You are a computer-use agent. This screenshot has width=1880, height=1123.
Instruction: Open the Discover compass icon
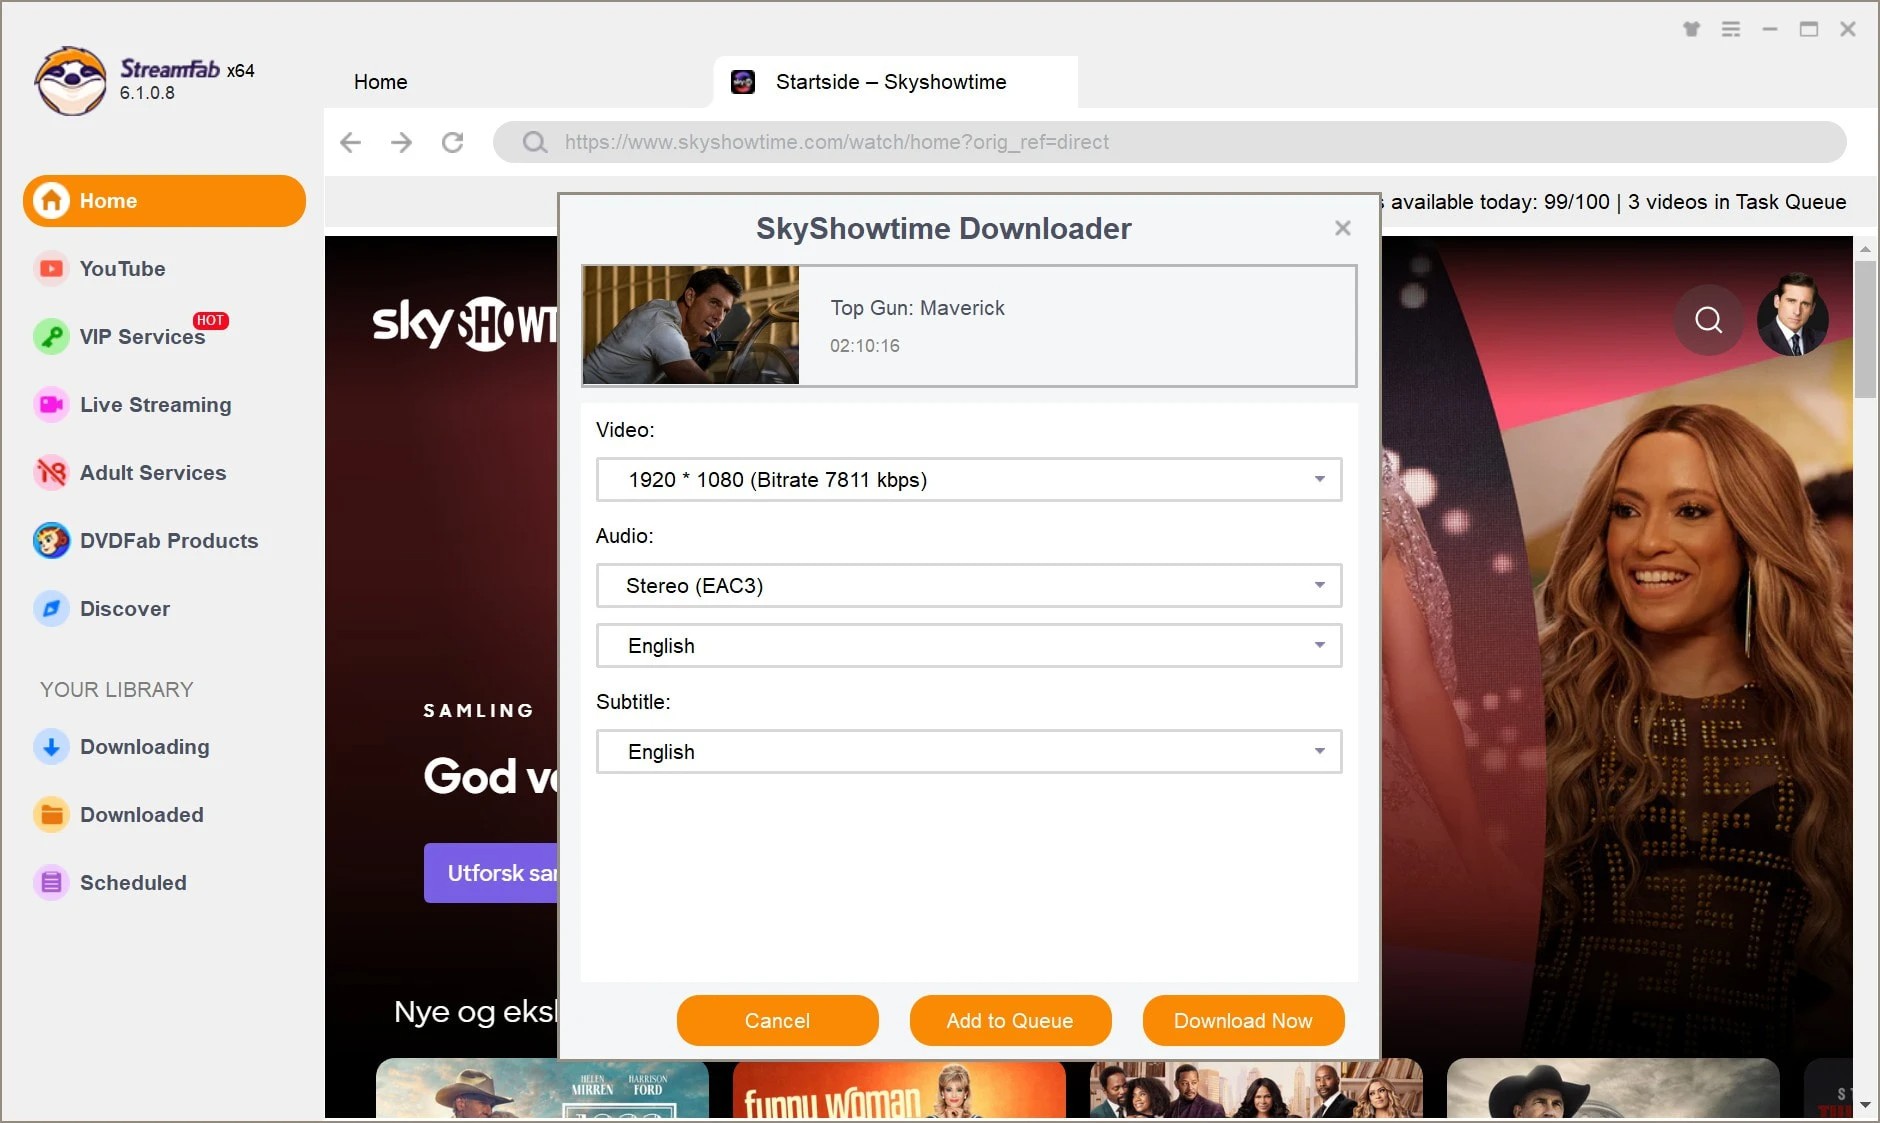[x=51, y=609]
